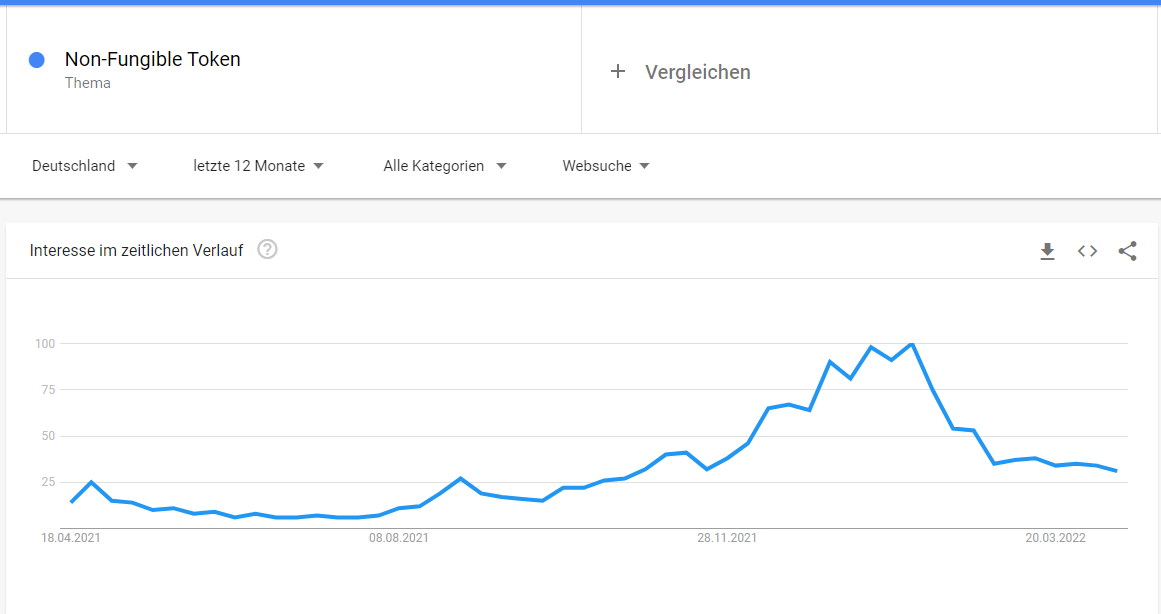Open the help question mark icon

point(267,250)
